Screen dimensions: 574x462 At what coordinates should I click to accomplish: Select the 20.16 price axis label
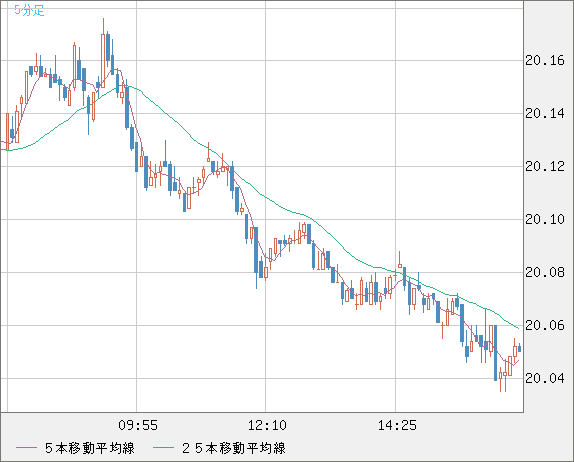pos(545,61)
